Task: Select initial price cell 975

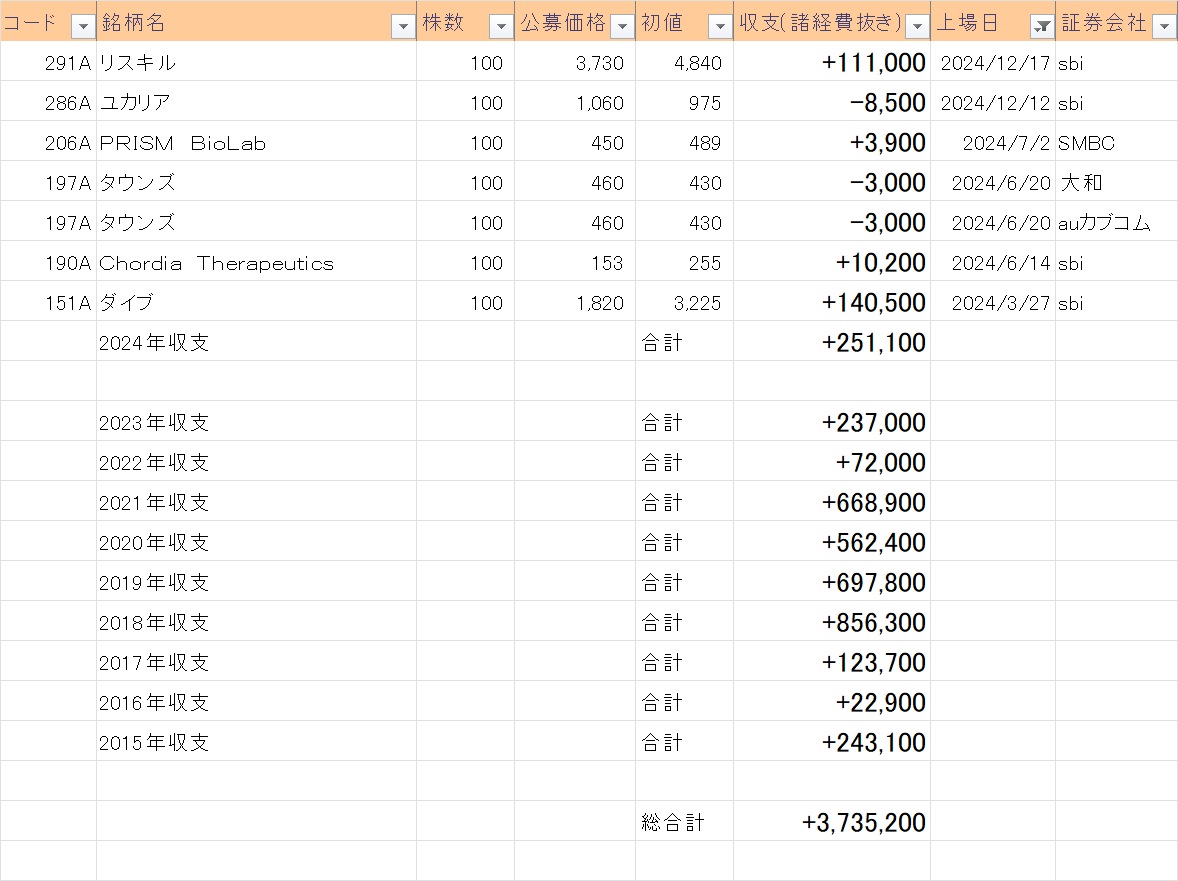Action: (684, 101)
